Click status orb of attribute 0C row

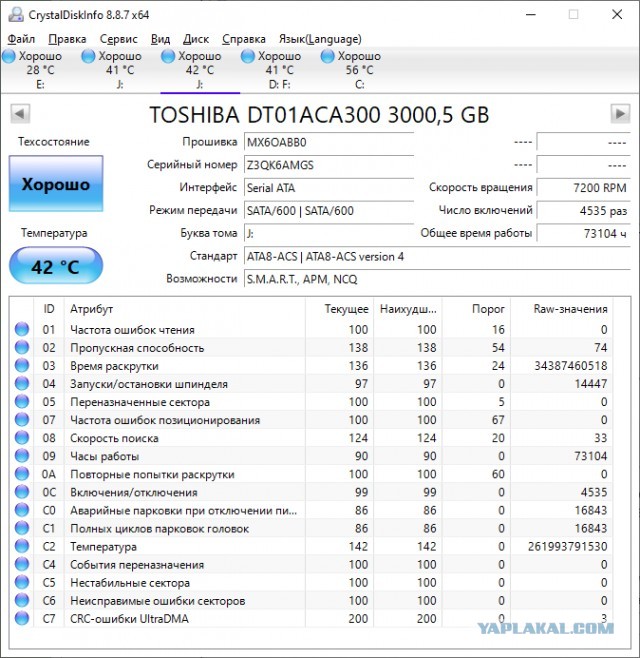(x=22, y=491)
